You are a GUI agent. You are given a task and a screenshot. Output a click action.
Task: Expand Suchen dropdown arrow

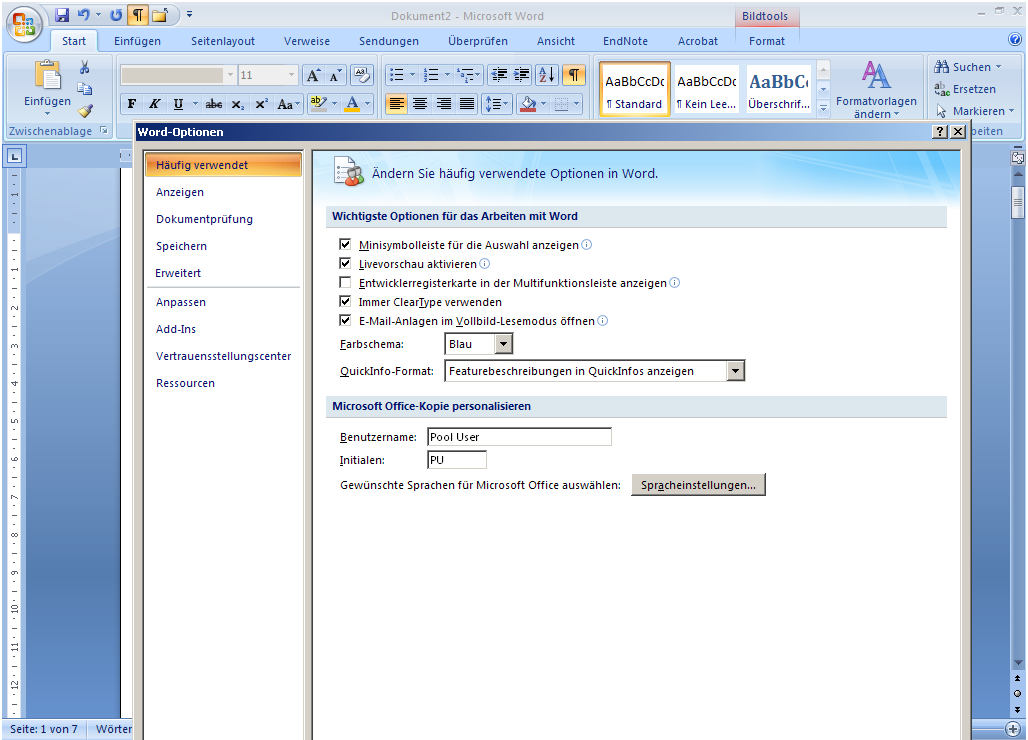click(998, 67)
